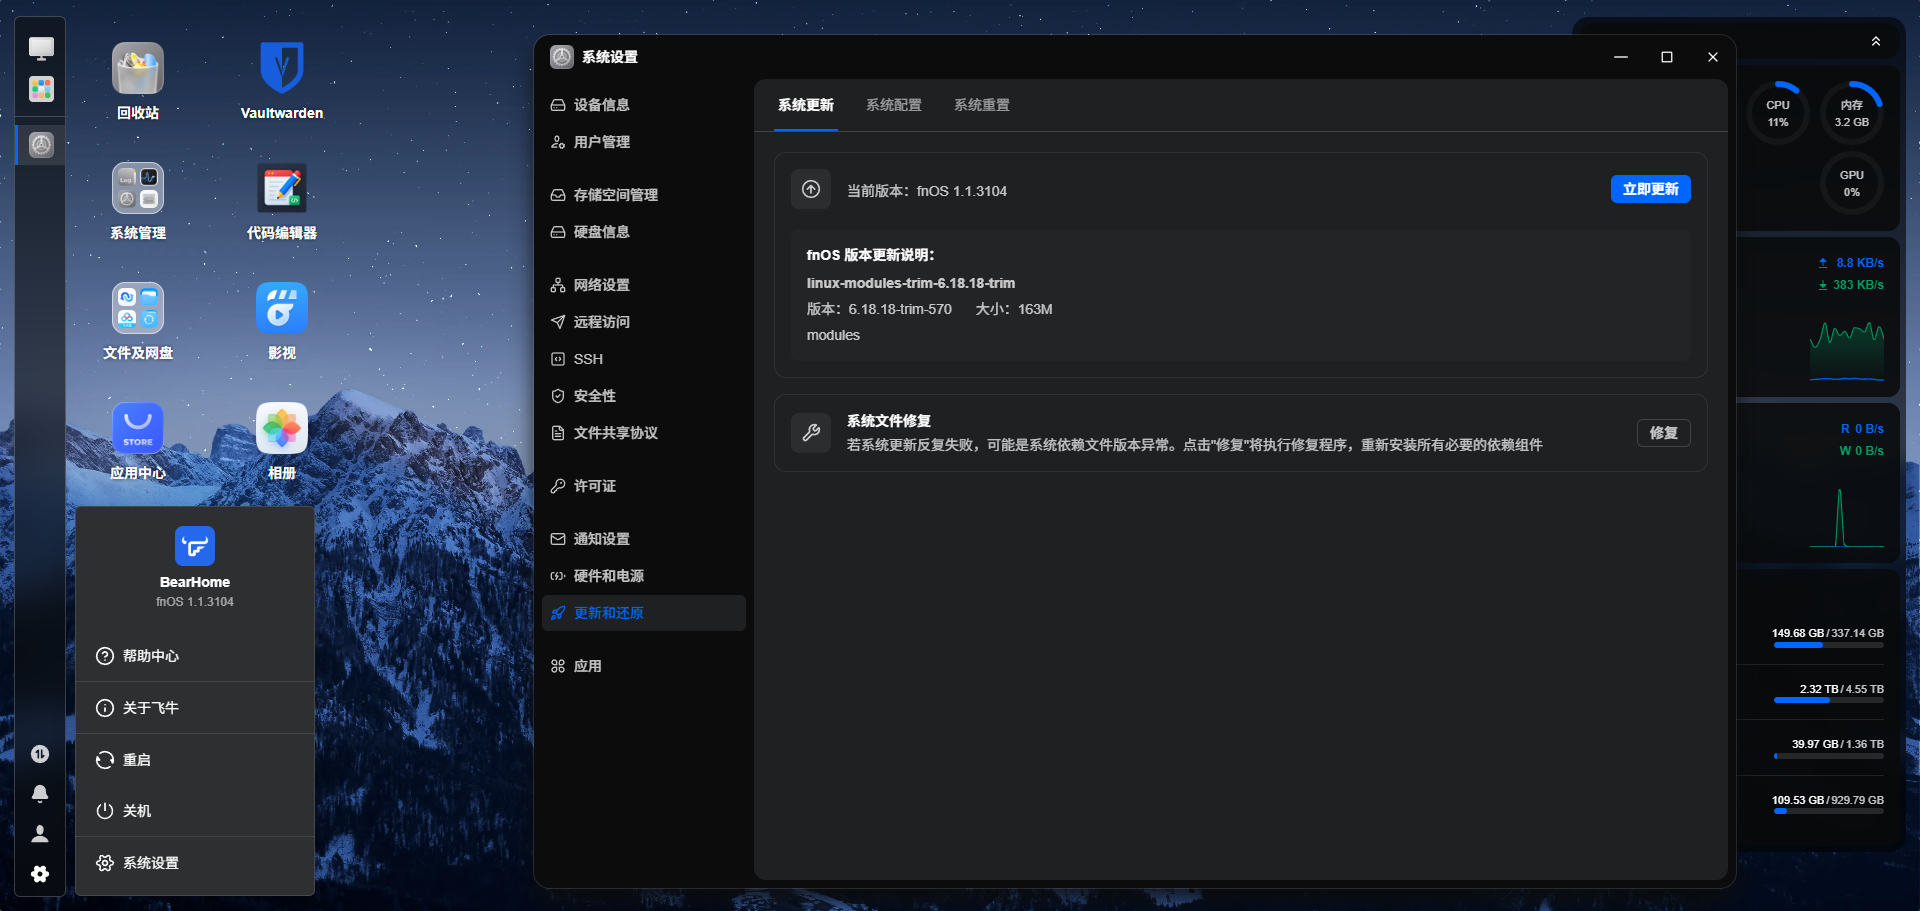Open 设备信息 in the settings sidebar
The image size is (1920, 911).
point(644,105)
